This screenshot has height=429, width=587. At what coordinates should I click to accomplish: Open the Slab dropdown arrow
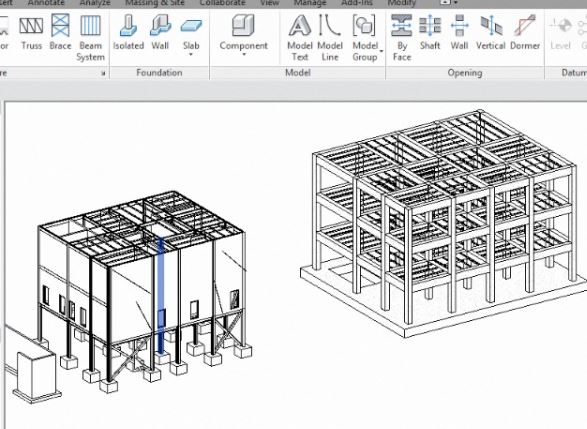tap(191, 55)
